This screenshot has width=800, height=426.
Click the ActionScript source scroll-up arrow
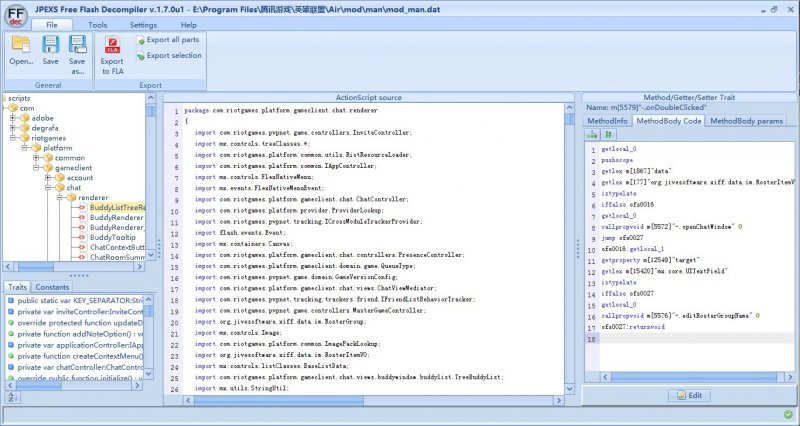[570, 108]
